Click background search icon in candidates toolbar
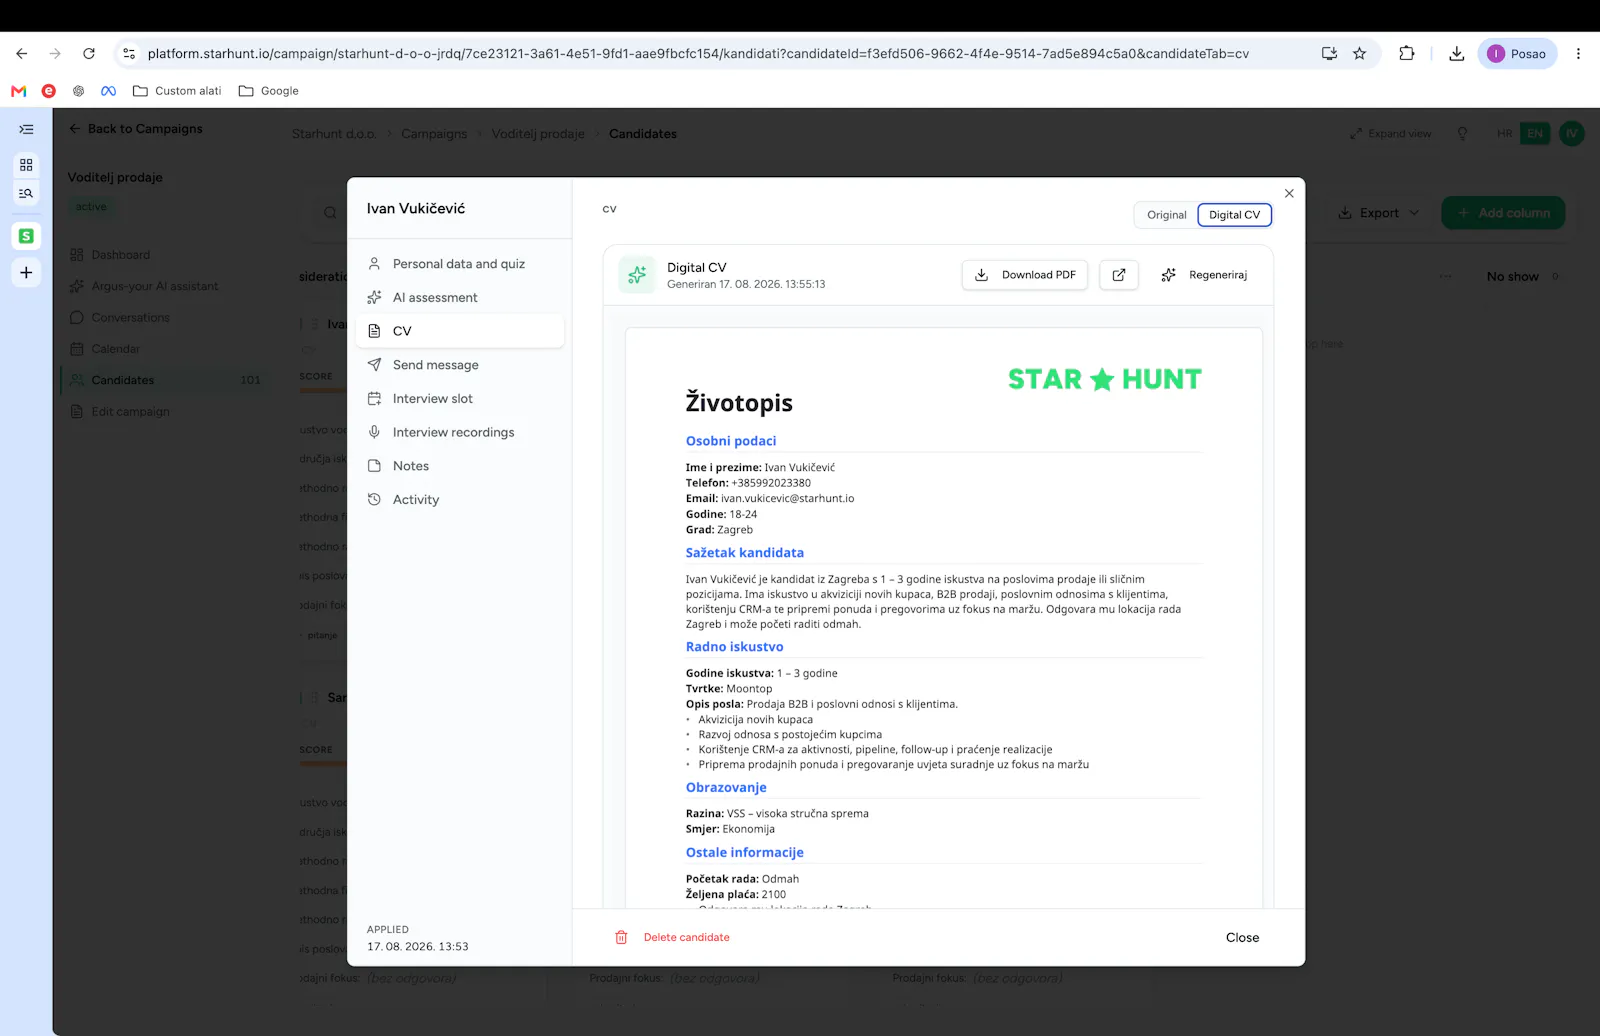1600x1036 pixels. pos(330,213)
